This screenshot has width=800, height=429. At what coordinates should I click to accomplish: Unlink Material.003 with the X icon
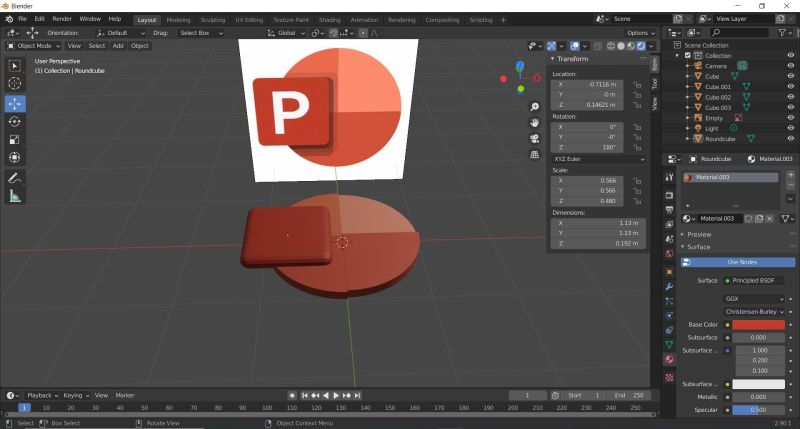coord(769,218)
